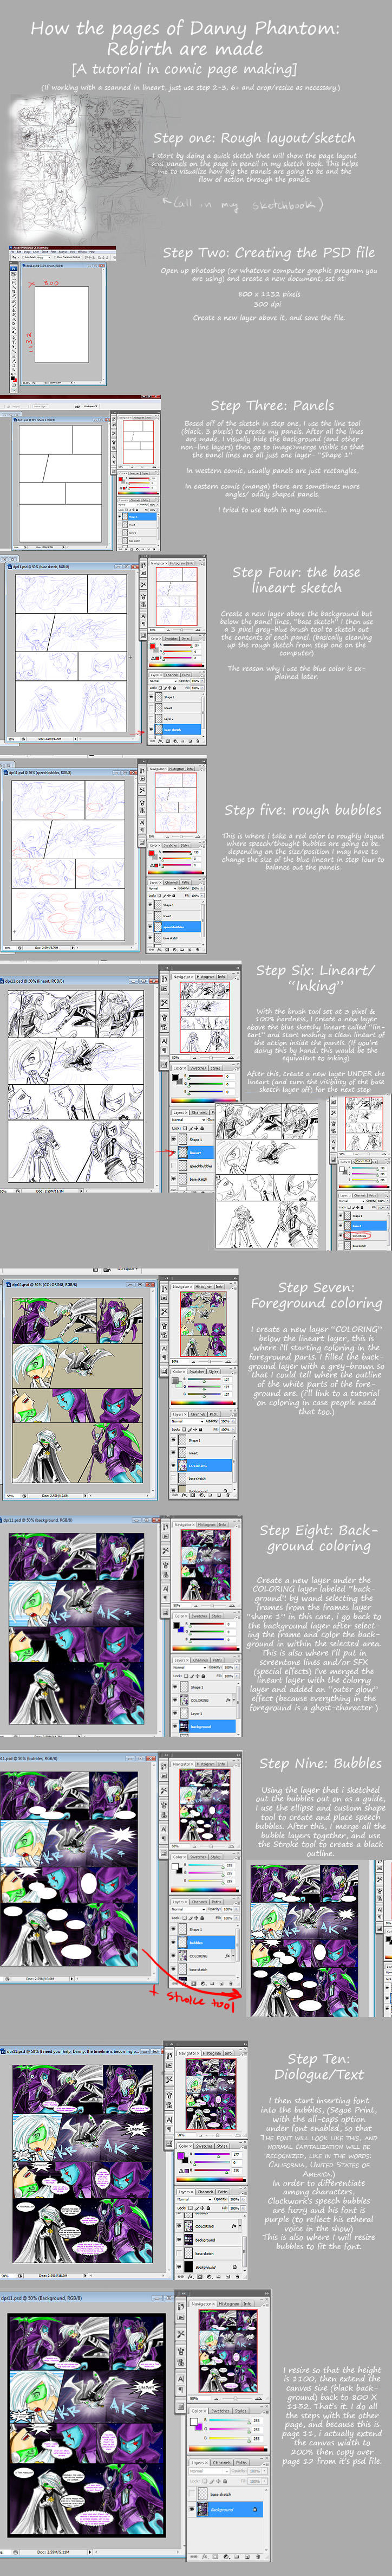Open Normal blend mode dropdown, Step Six layers panel
Screen dimensions: 392x2576
[x=188, y=1120]
